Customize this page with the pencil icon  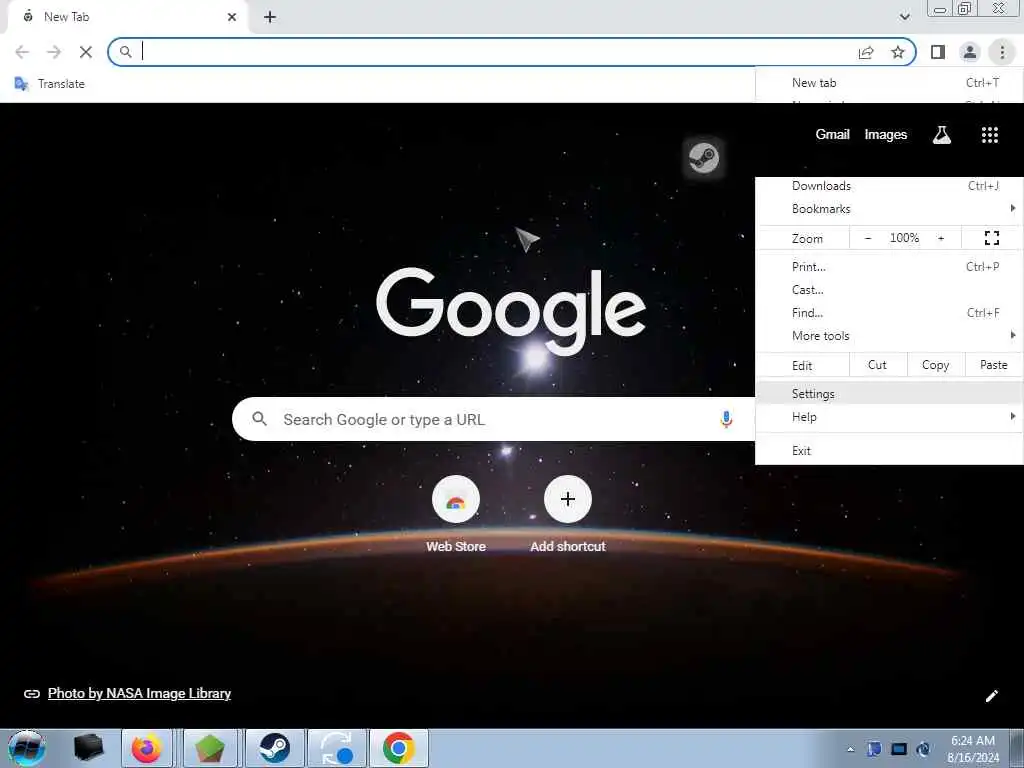pyautogui.click(x=991, y=696)
